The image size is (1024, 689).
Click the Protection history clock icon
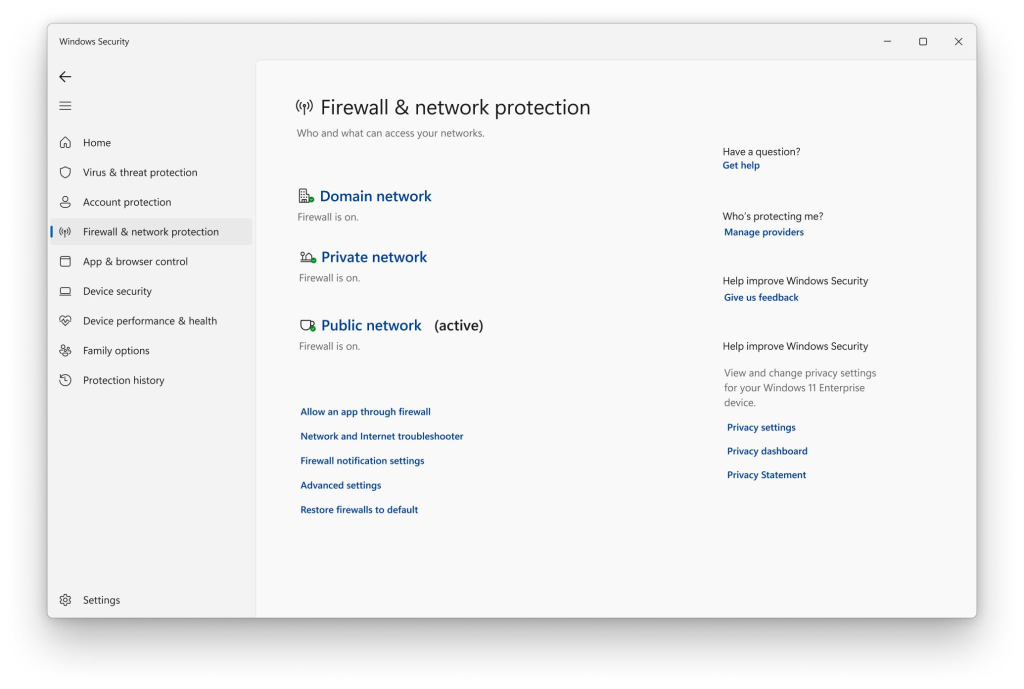click(x=65, y=381)
